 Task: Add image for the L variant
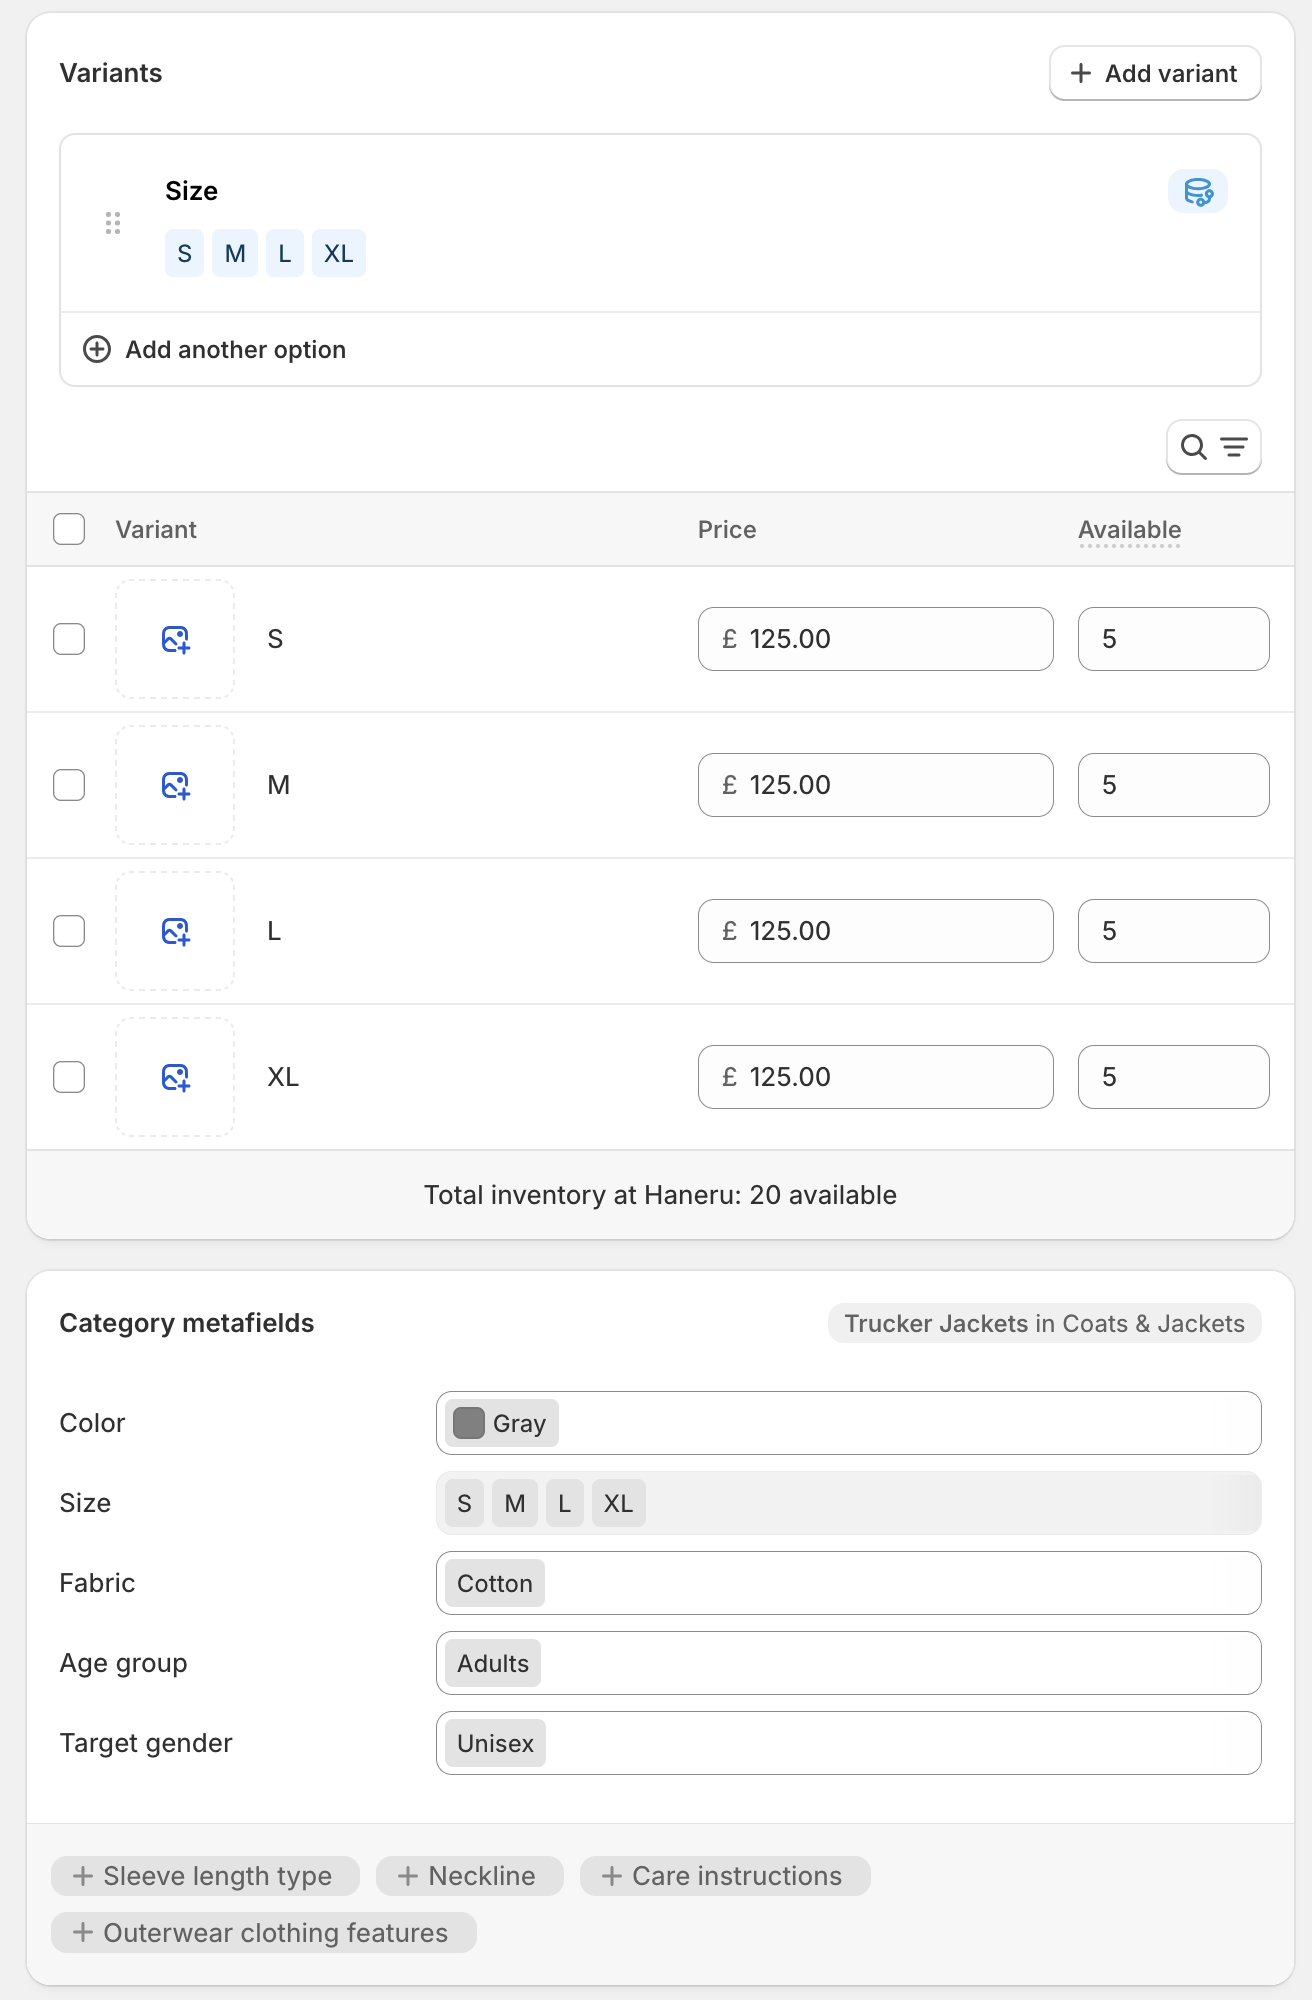(175, 931)
